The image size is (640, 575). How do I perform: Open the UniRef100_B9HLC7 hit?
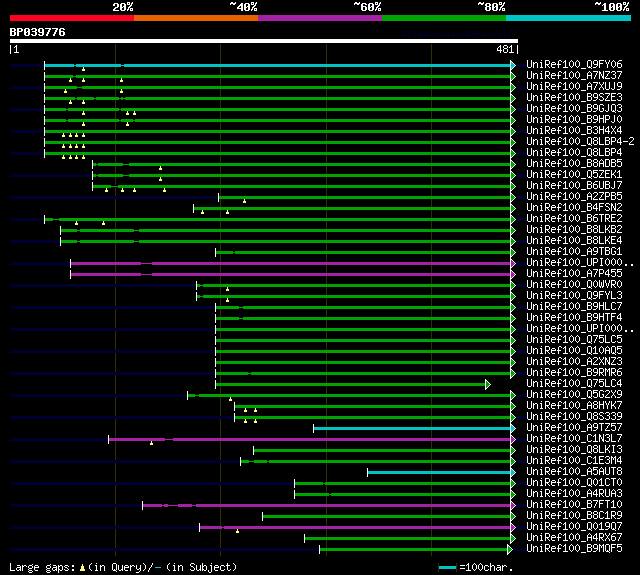tap(574, 307)
